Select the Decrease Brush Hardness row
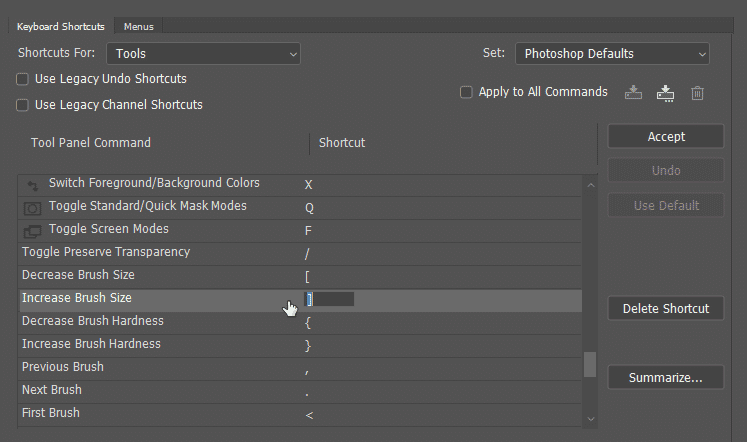The image size is (747, 442). [x=150, y=322]
